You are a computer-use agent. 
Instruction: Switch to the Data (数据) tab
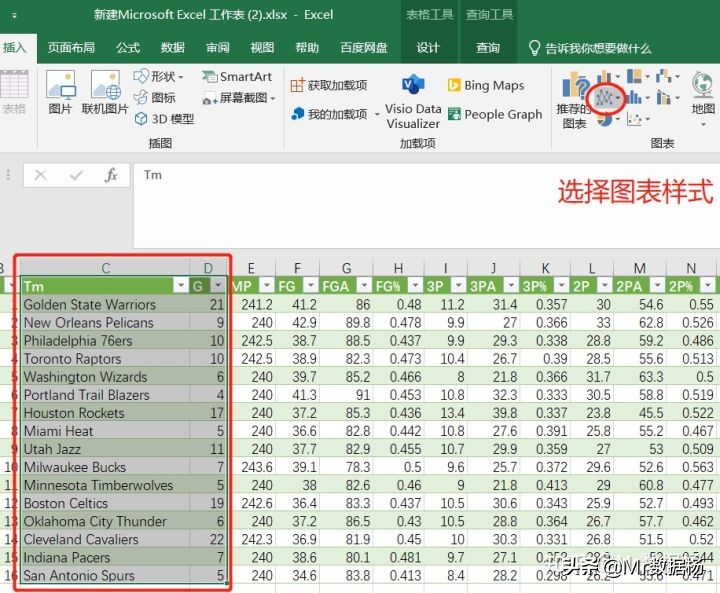point(173,48)
